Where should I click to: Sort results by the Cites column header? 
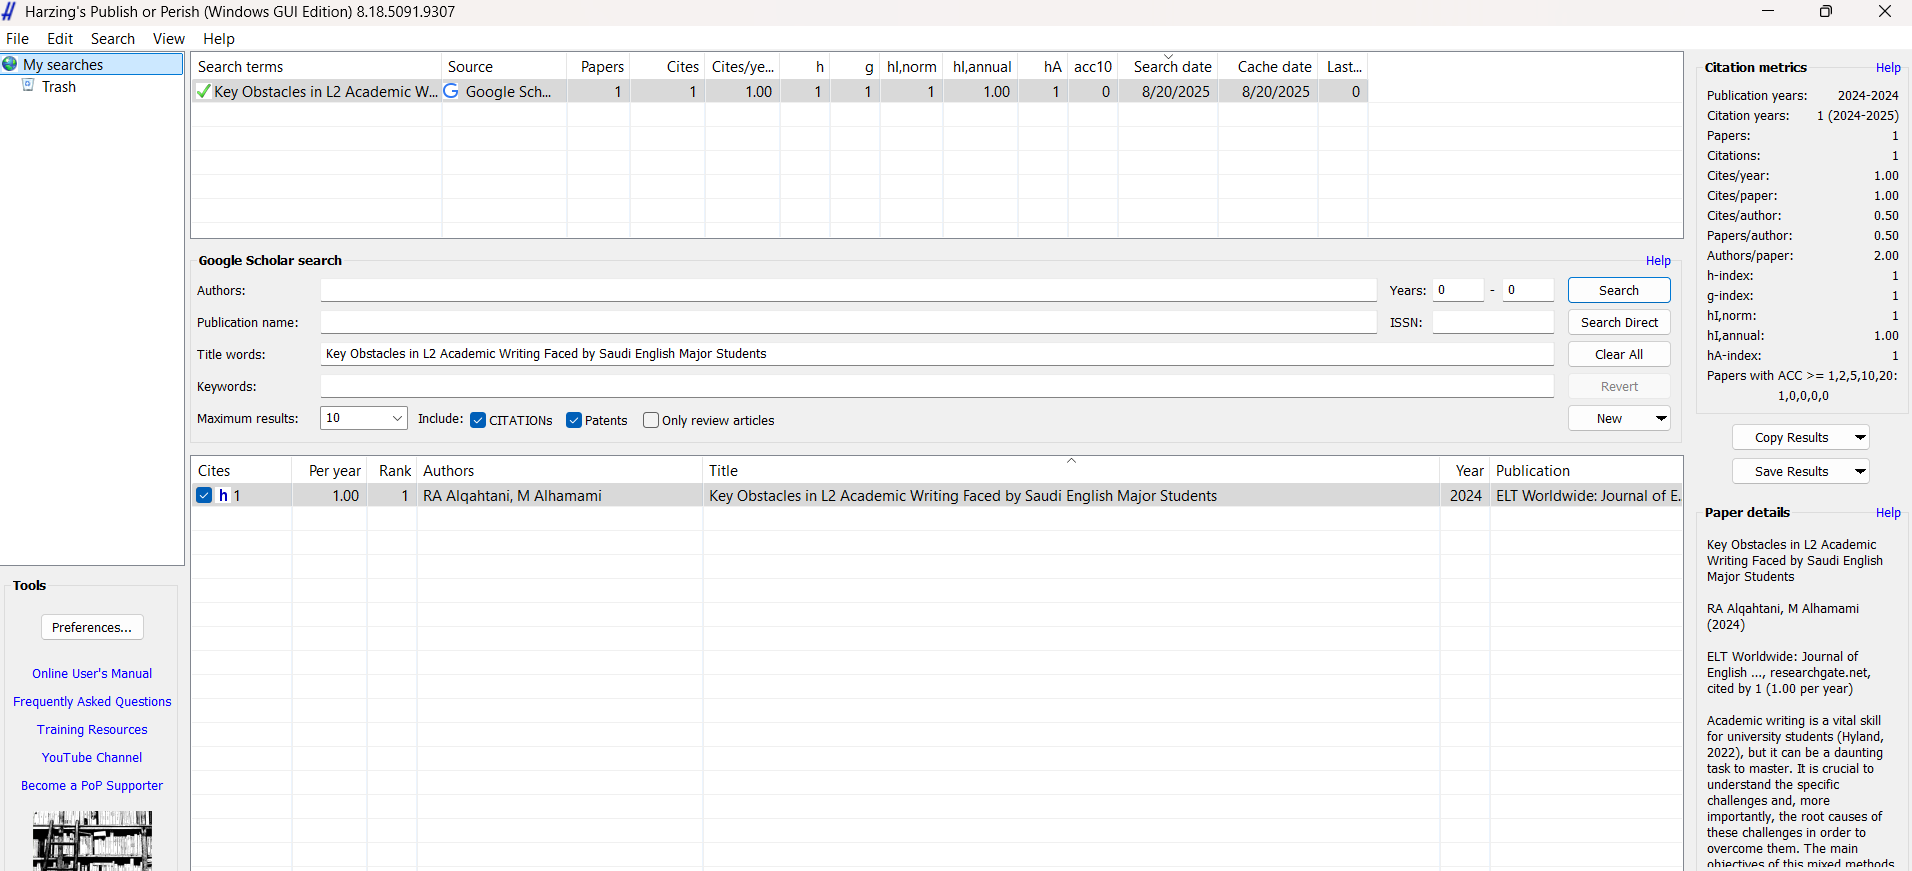click(x=241, y=470)
